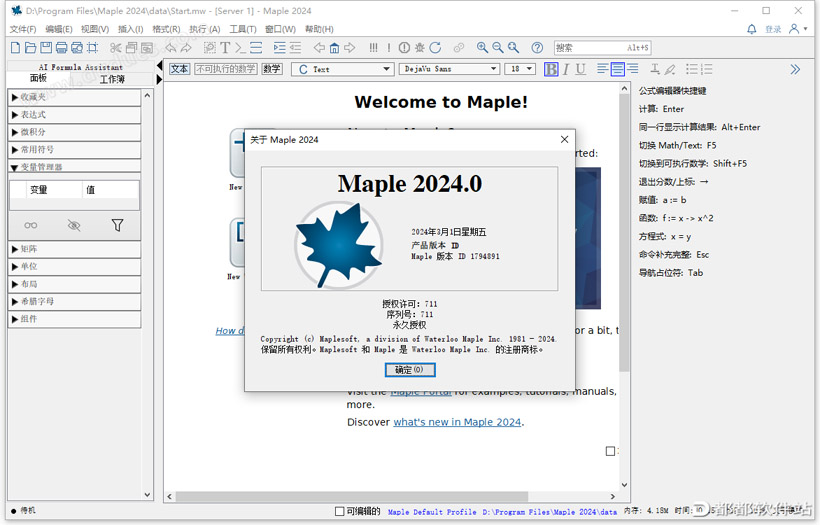Indent the section with the indent icon
Screen dimensions: 820x525
click(x=279, y=48)
